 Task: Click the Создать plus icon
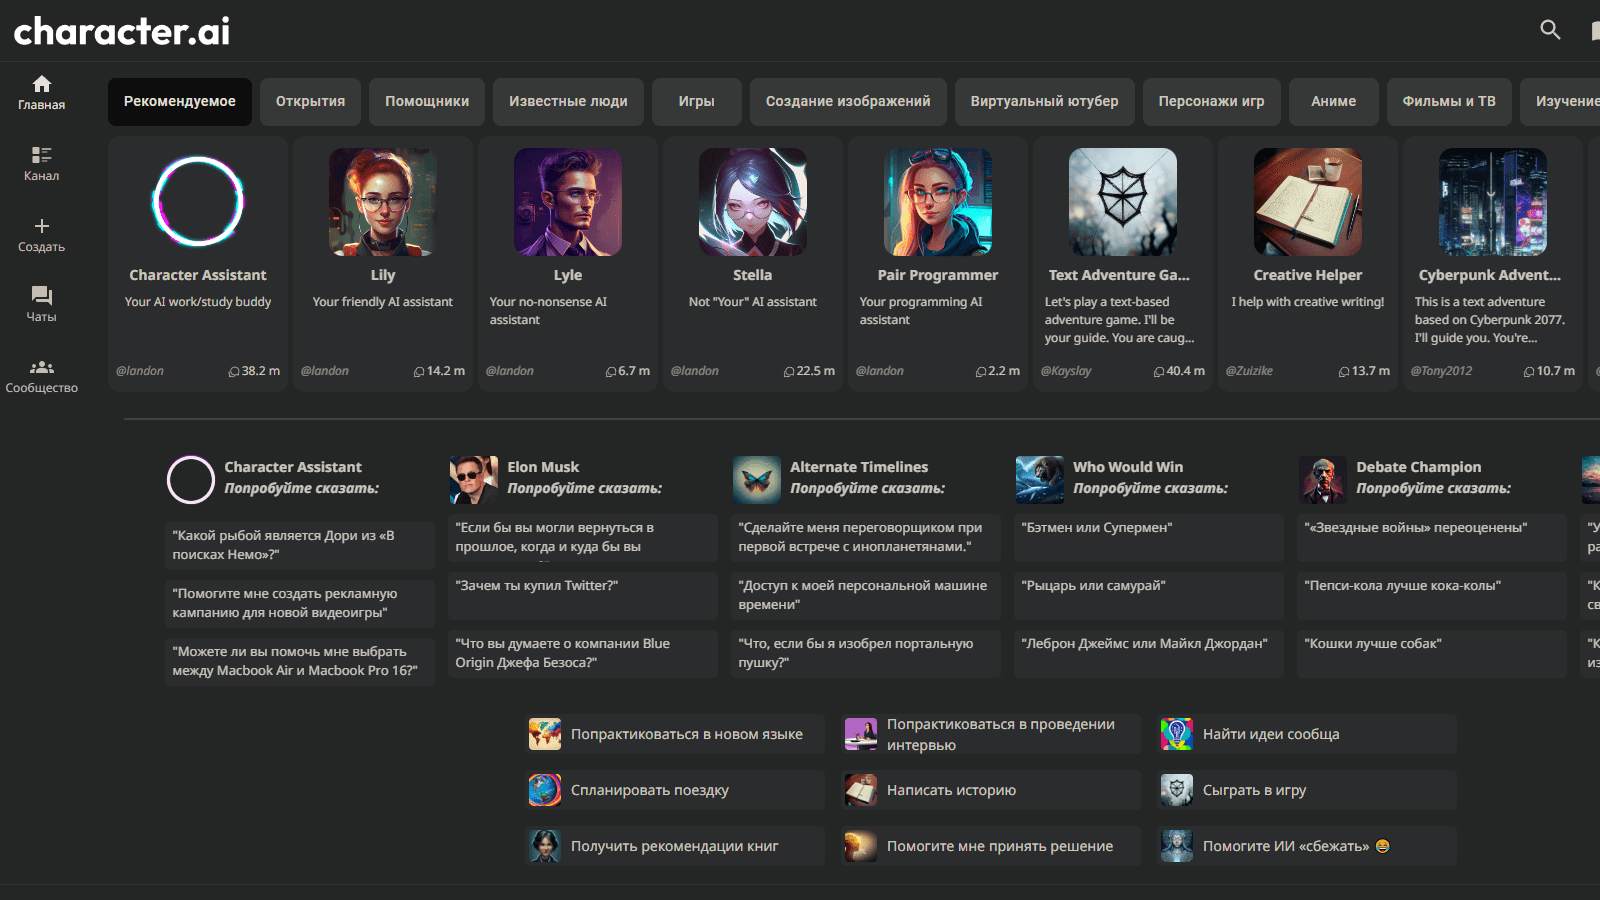pos(41,226)
